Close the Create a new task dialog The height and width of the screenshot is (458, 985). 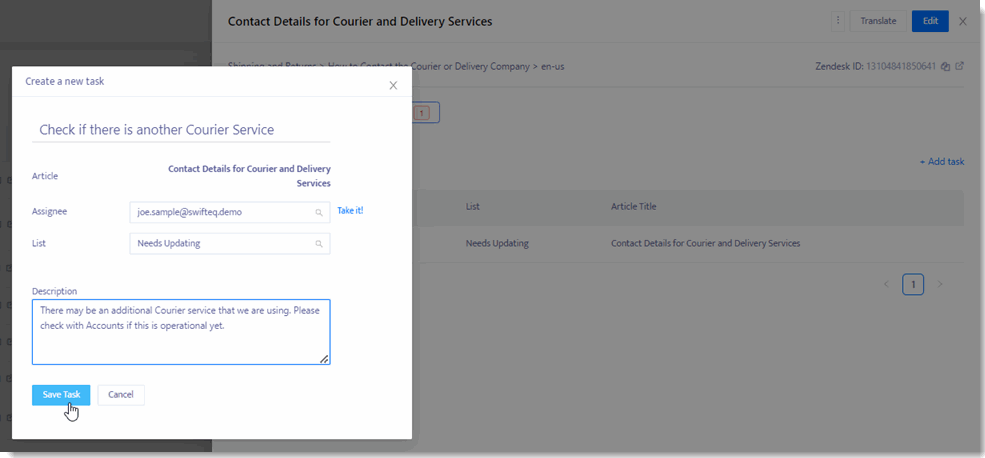coord(393,85)
